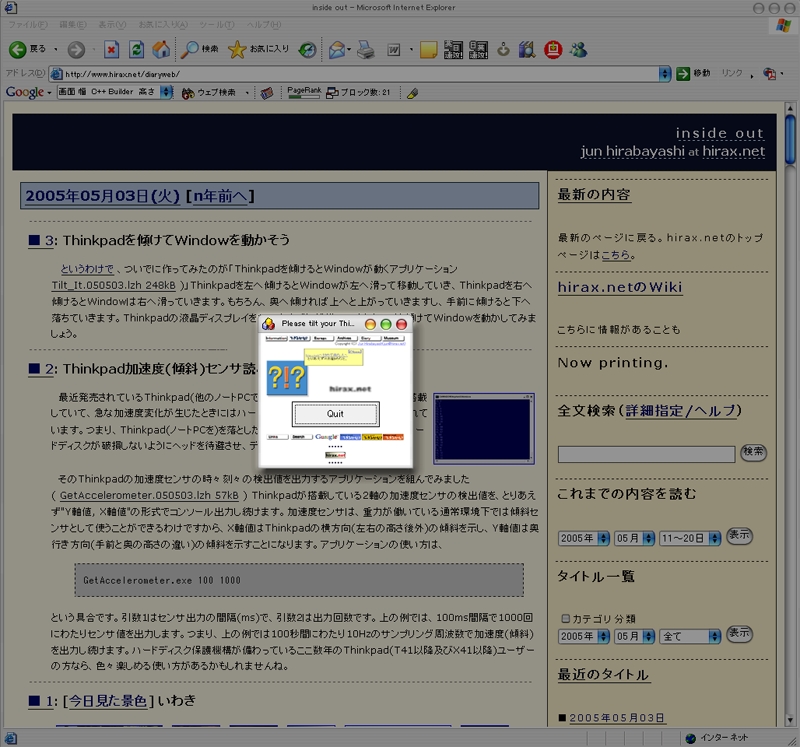Expand the 11～20日 day-range dropdown
Image resolution: width=800 pixels, height=747 pixels.
tap(688, 538)
